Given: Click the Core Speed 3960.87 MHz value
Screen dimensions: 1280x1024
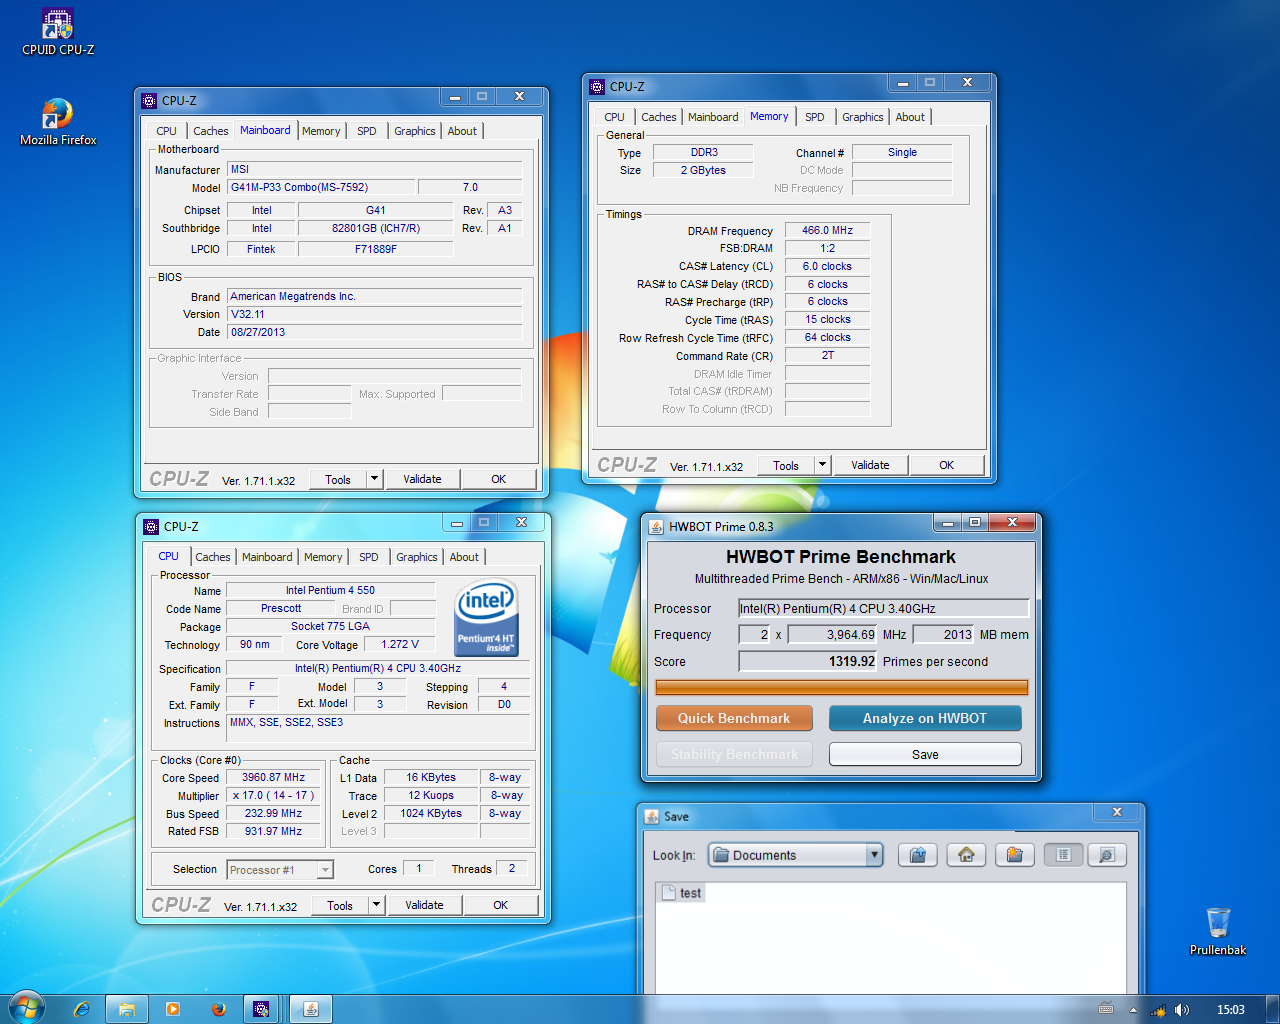Looking at the screenshot, I should pyautogui.click(x=273, y=777).
